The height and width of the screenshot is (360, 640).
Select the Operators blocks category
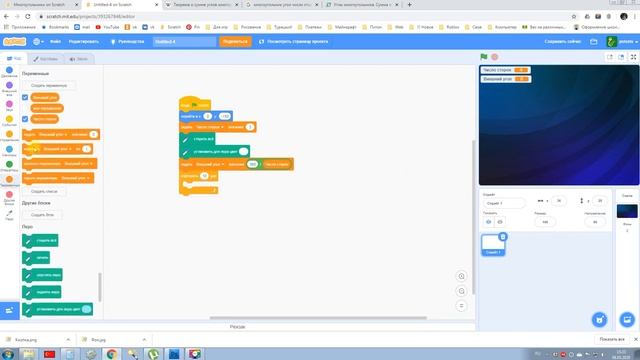[9, 166]
